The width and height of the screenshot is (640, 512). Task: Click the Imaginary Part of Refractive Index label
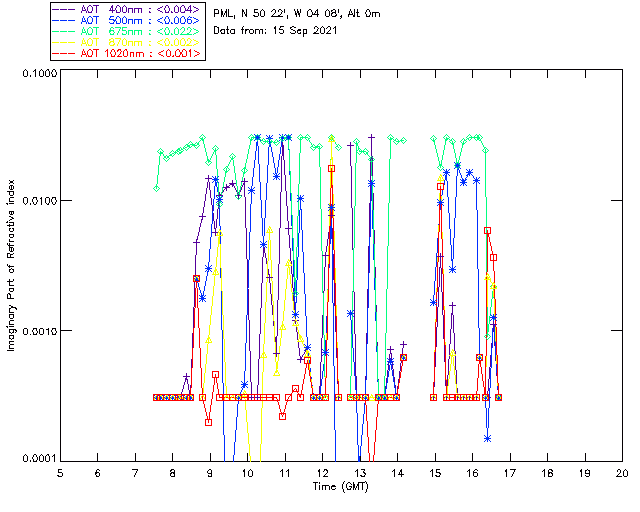point(11,265)
